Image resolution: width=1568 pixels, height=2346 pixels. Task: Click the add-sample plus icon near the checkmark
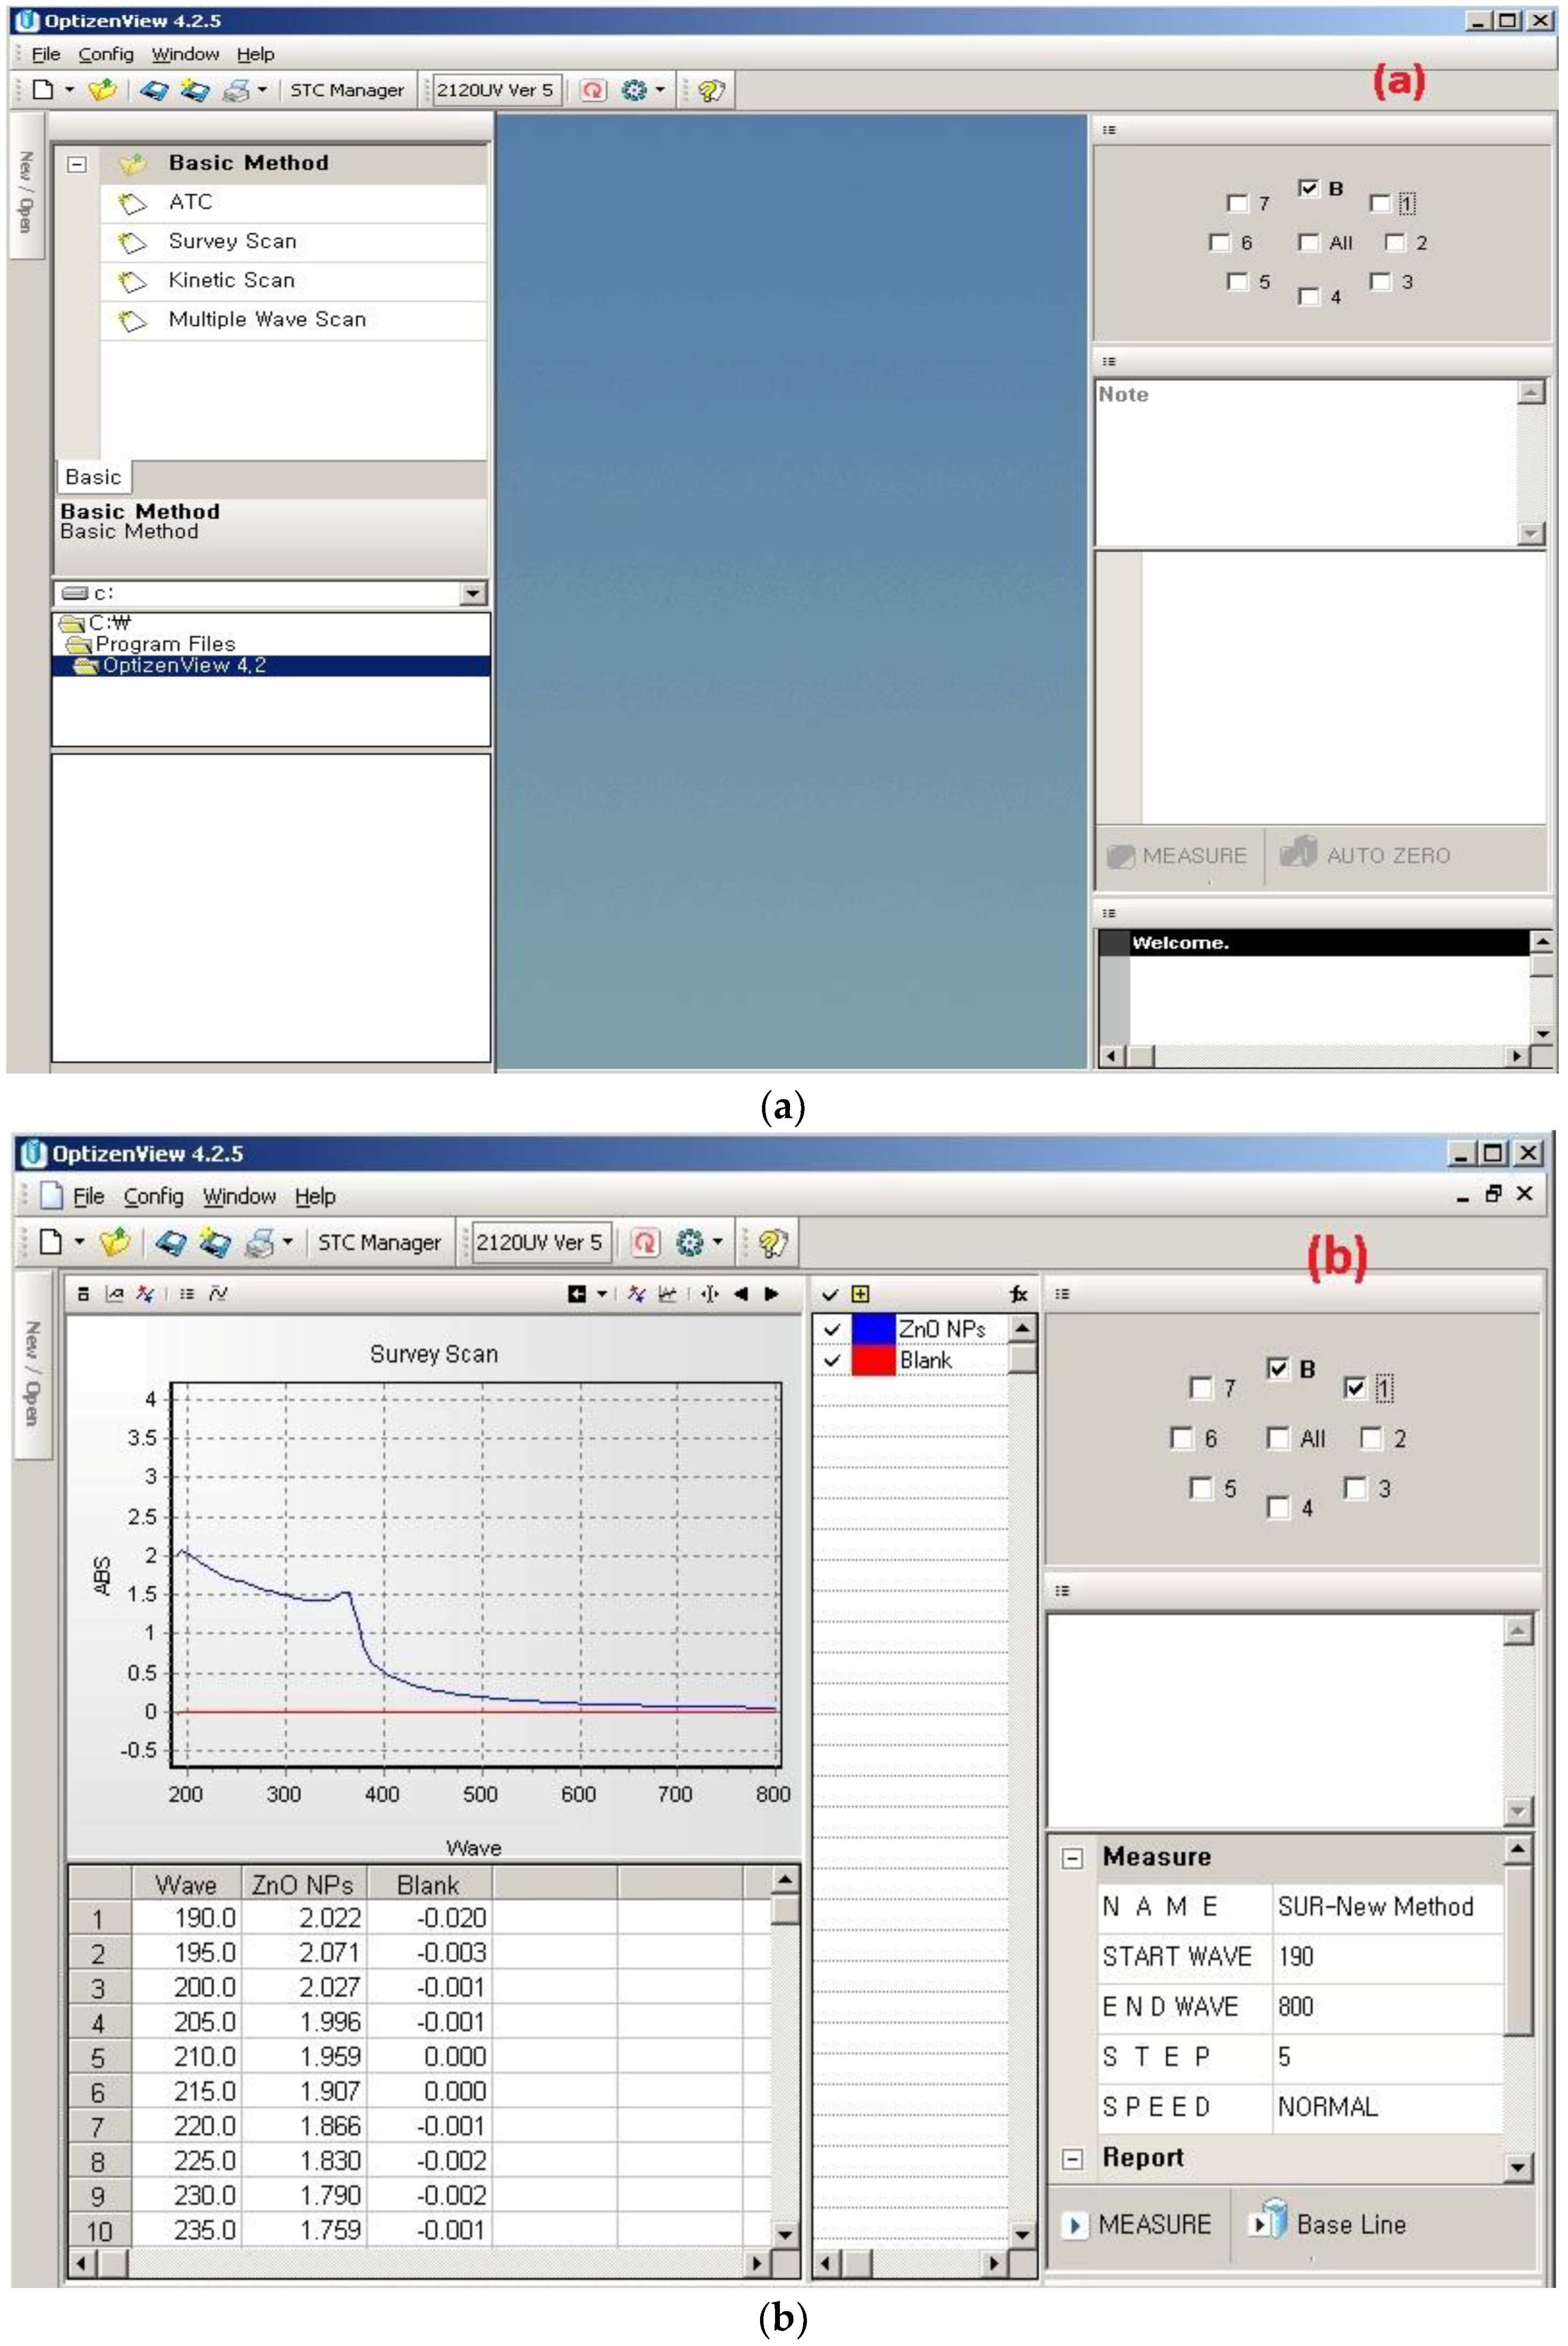[860, 1293]
